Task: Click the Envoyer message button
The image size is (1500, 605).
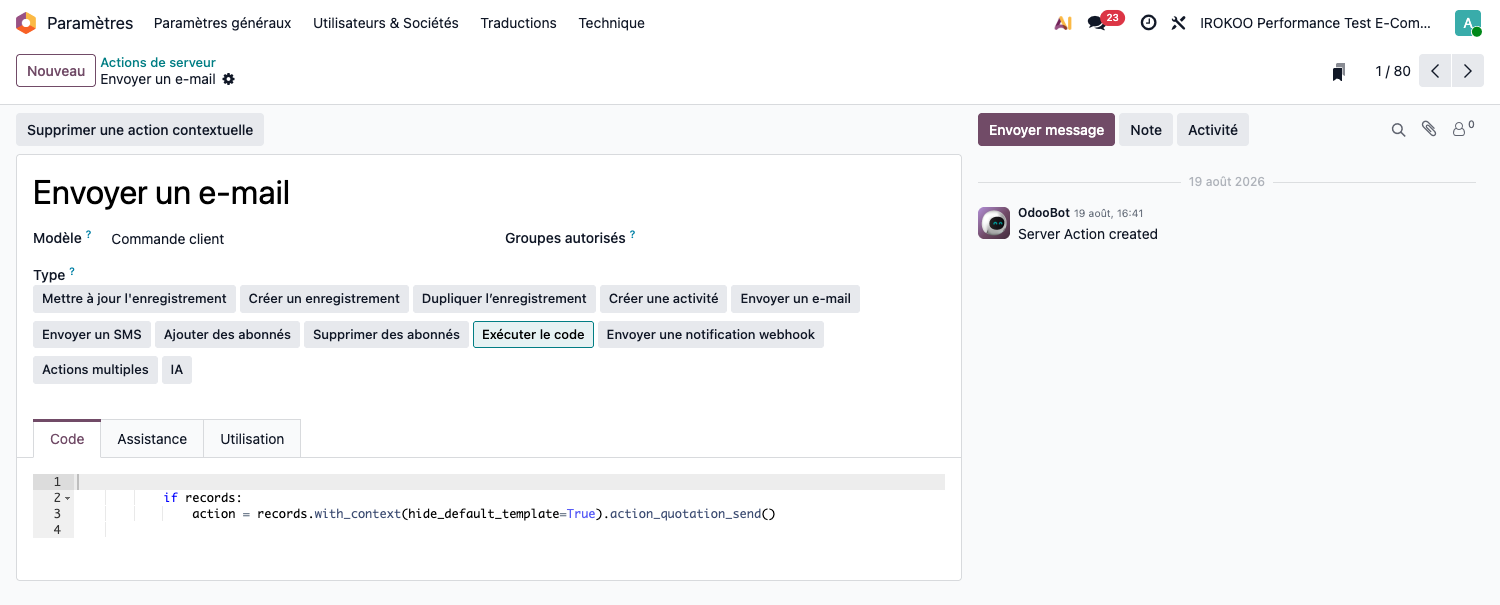Action: (x=1046, y=130)
